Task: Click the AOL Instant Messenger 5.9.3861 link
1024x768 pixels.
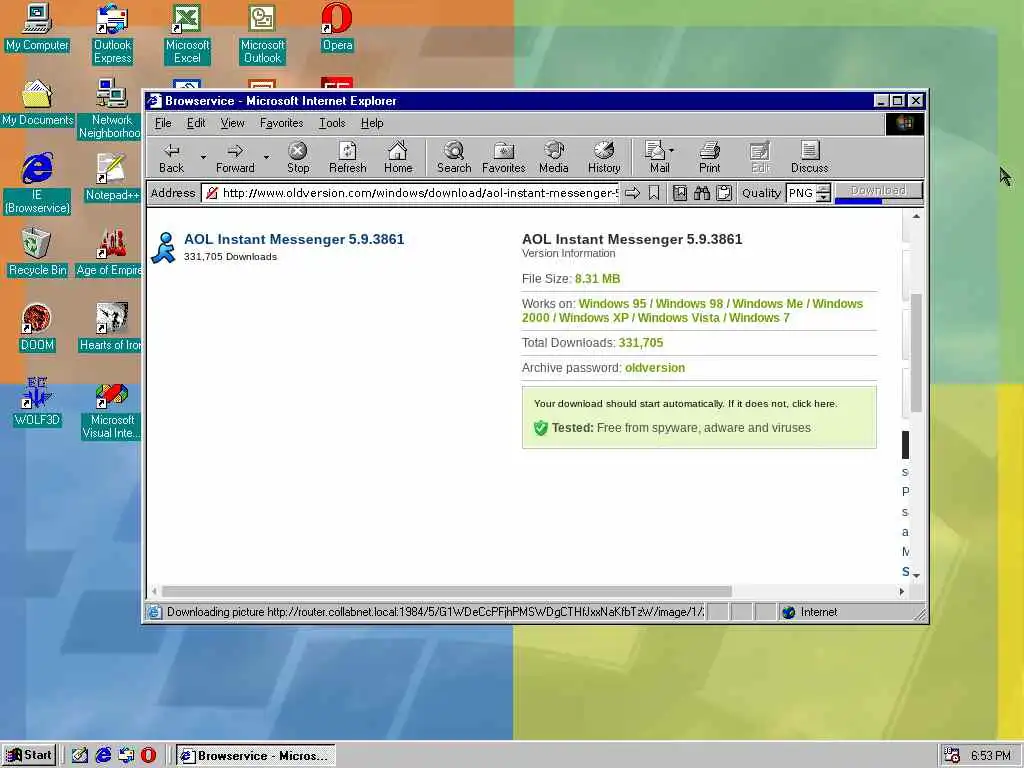Action: tap(294, 239)
